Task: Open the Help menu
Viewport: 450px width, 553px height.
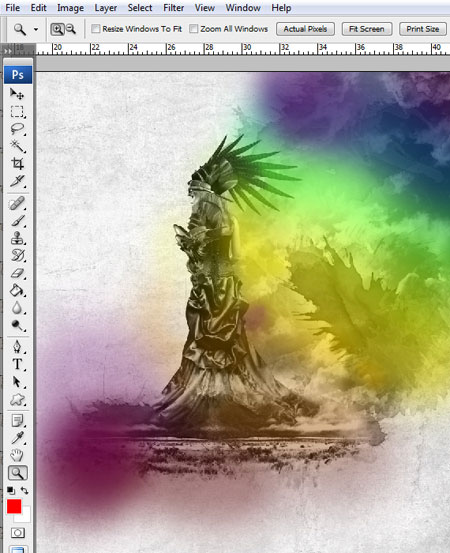Action: click(281, 8)
